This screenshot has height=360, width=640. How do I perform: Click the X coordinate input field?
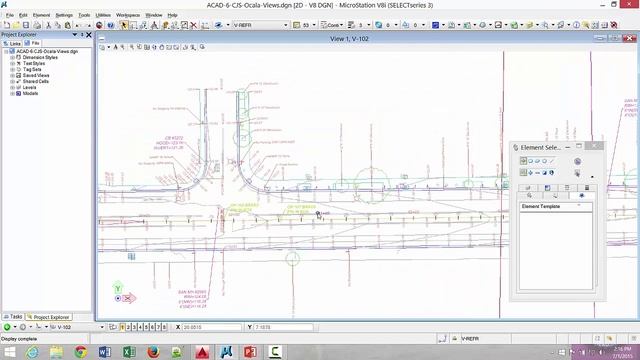pyautogui.click(x=211, y=327)
